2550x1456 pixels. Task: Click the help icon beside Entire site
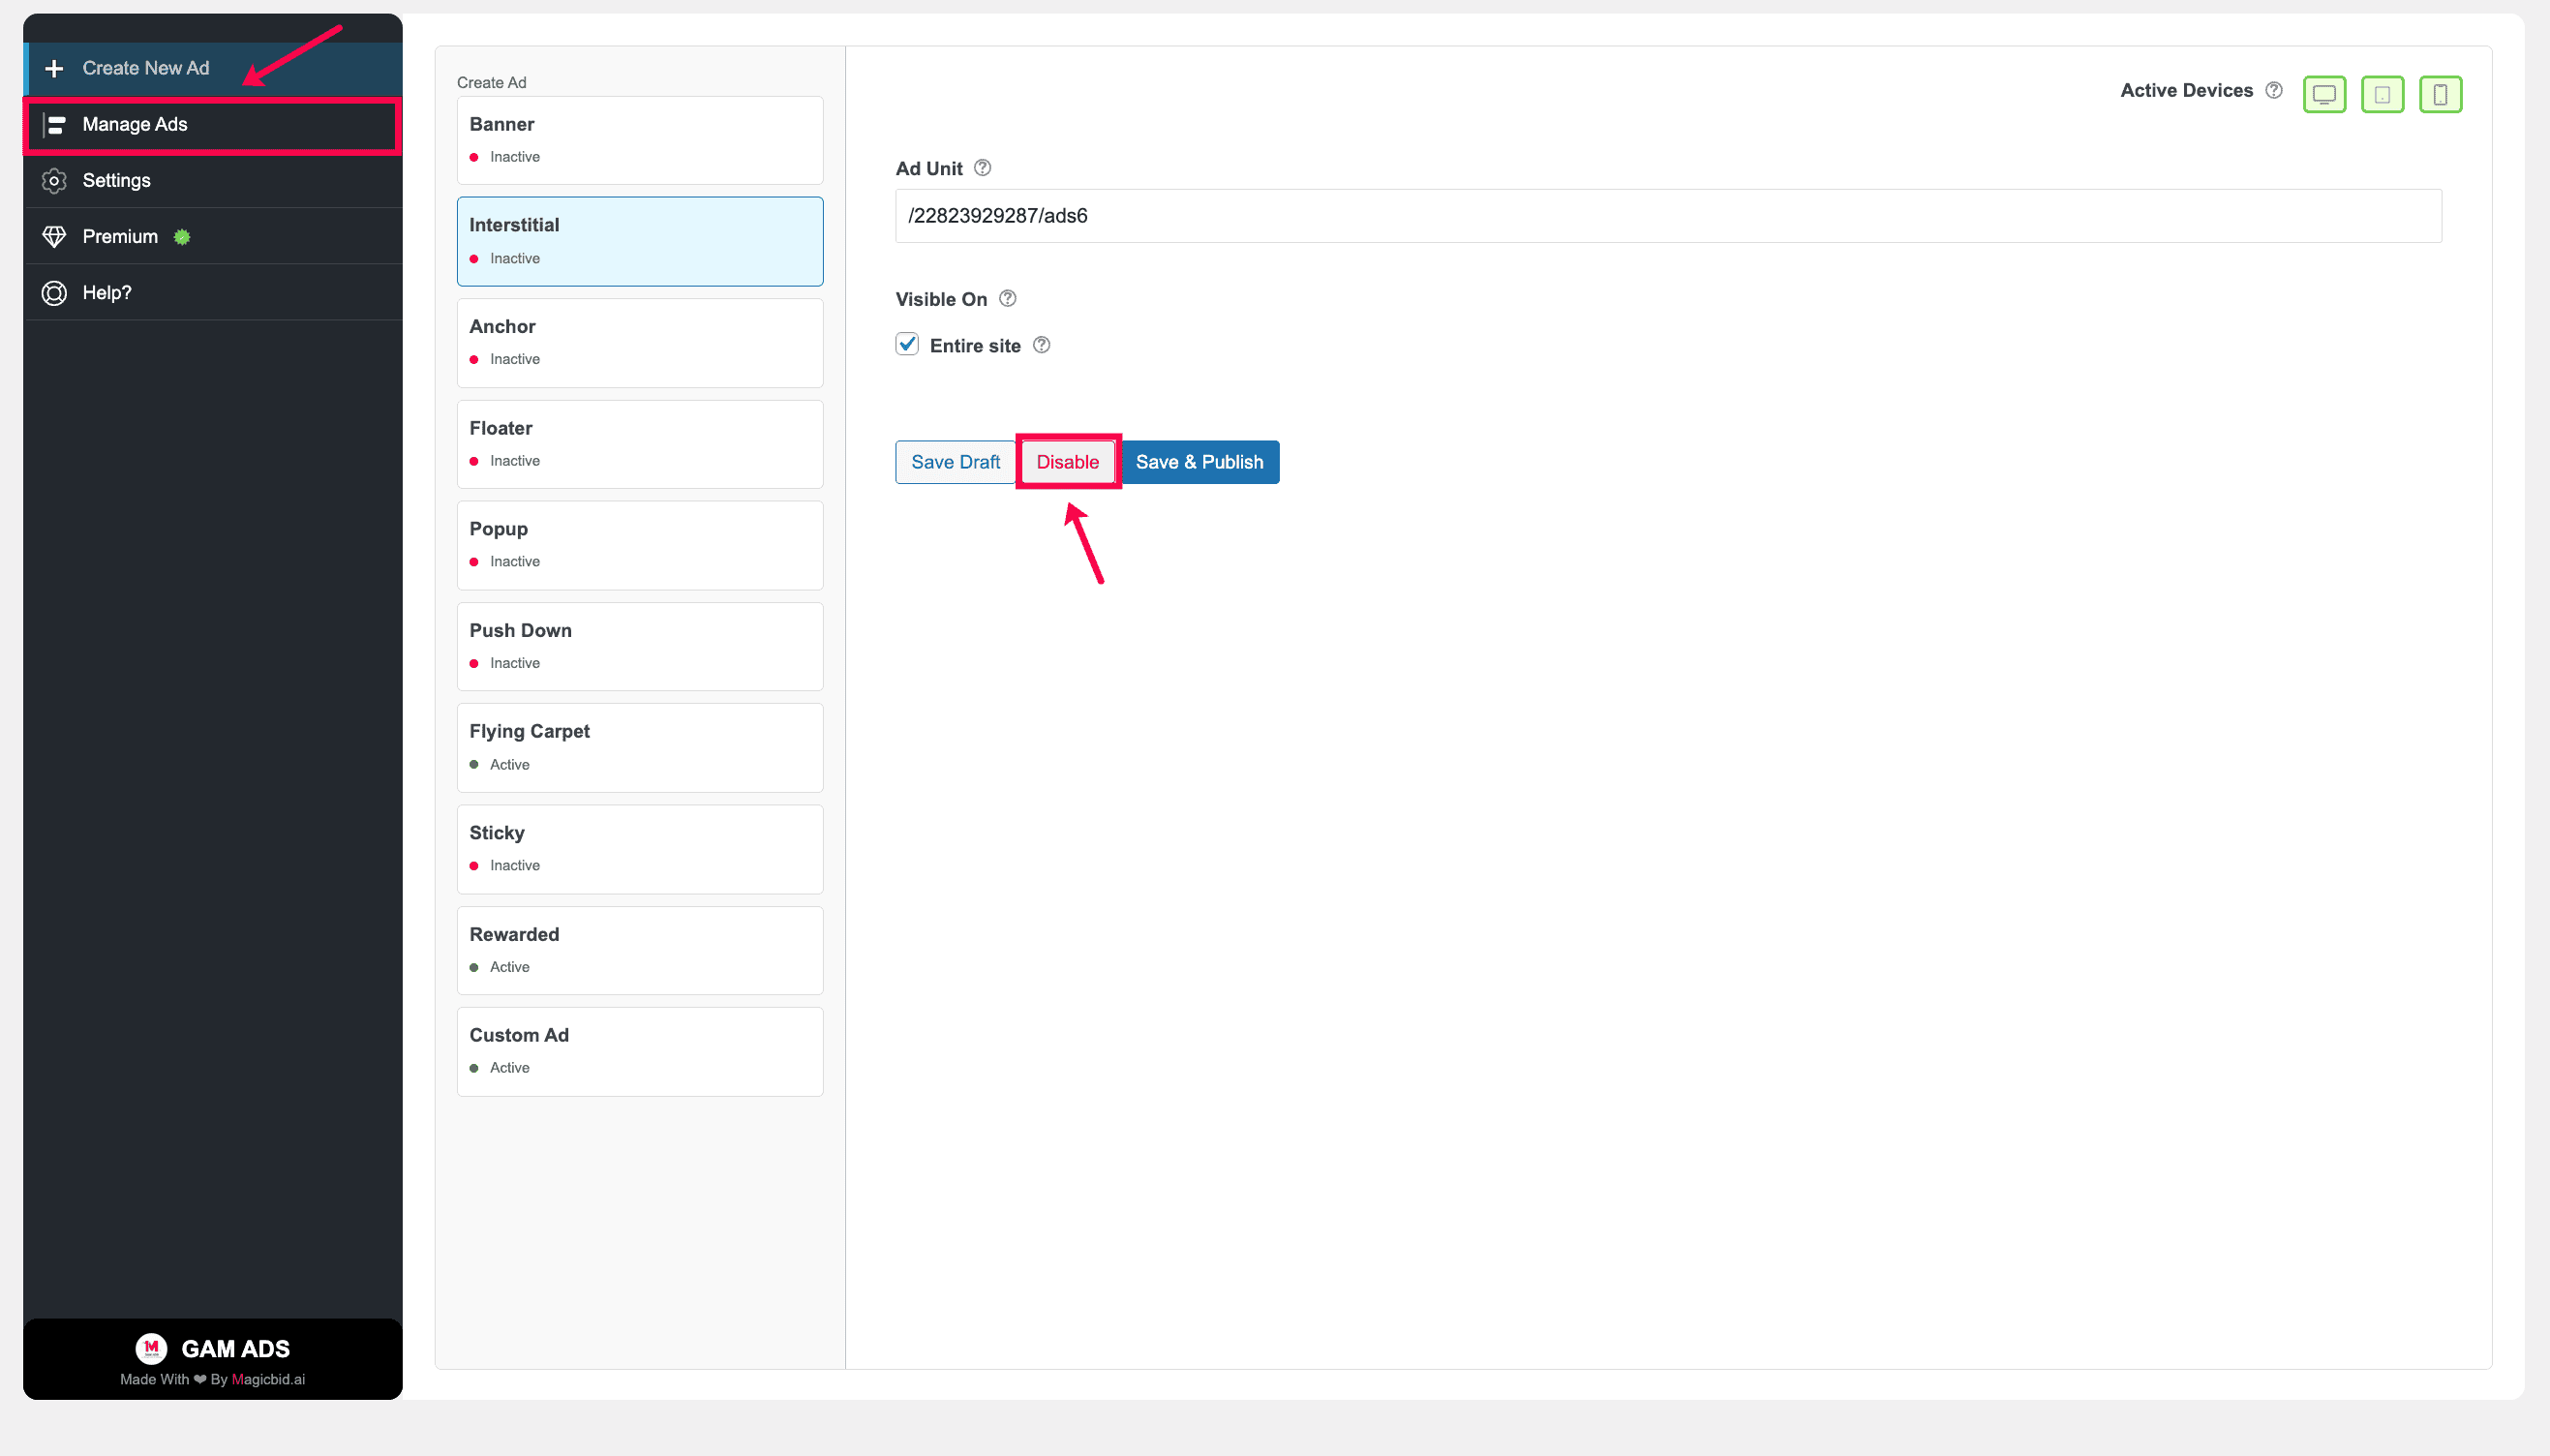point(1041,345)
